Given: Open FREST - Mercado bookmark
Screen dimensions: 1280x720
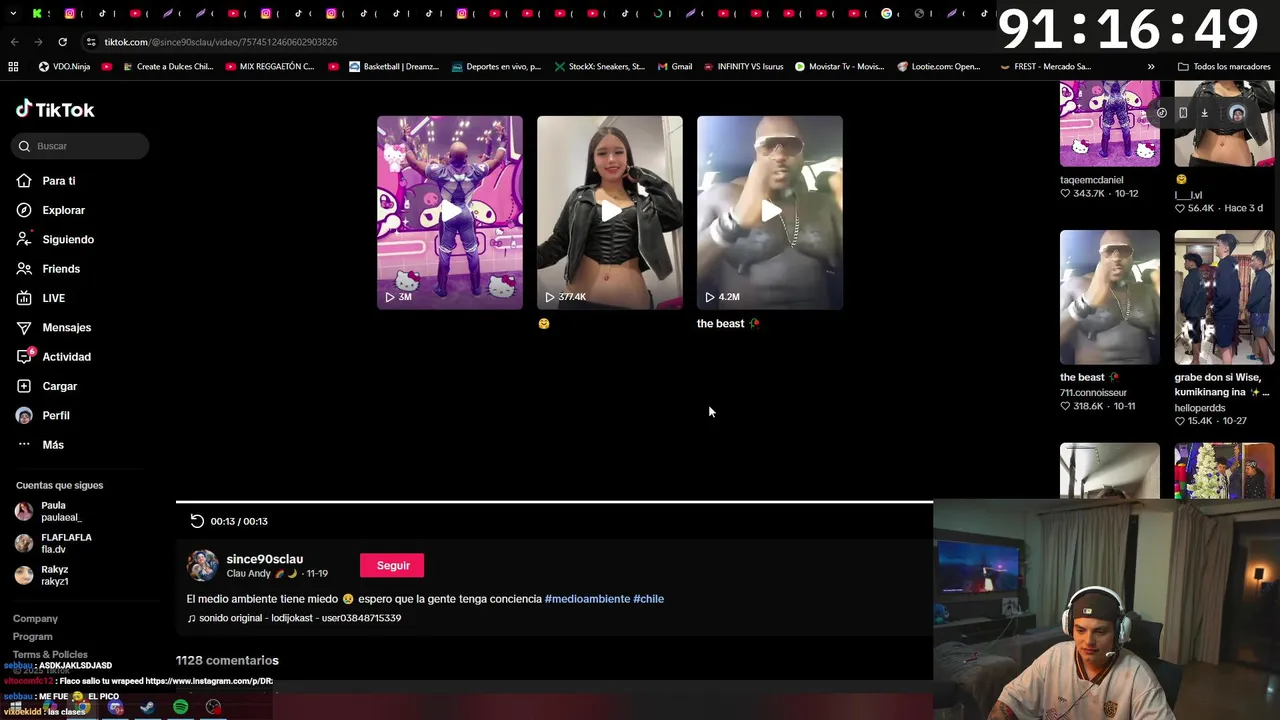Looking at the screenshot, I should [1045, 67].
